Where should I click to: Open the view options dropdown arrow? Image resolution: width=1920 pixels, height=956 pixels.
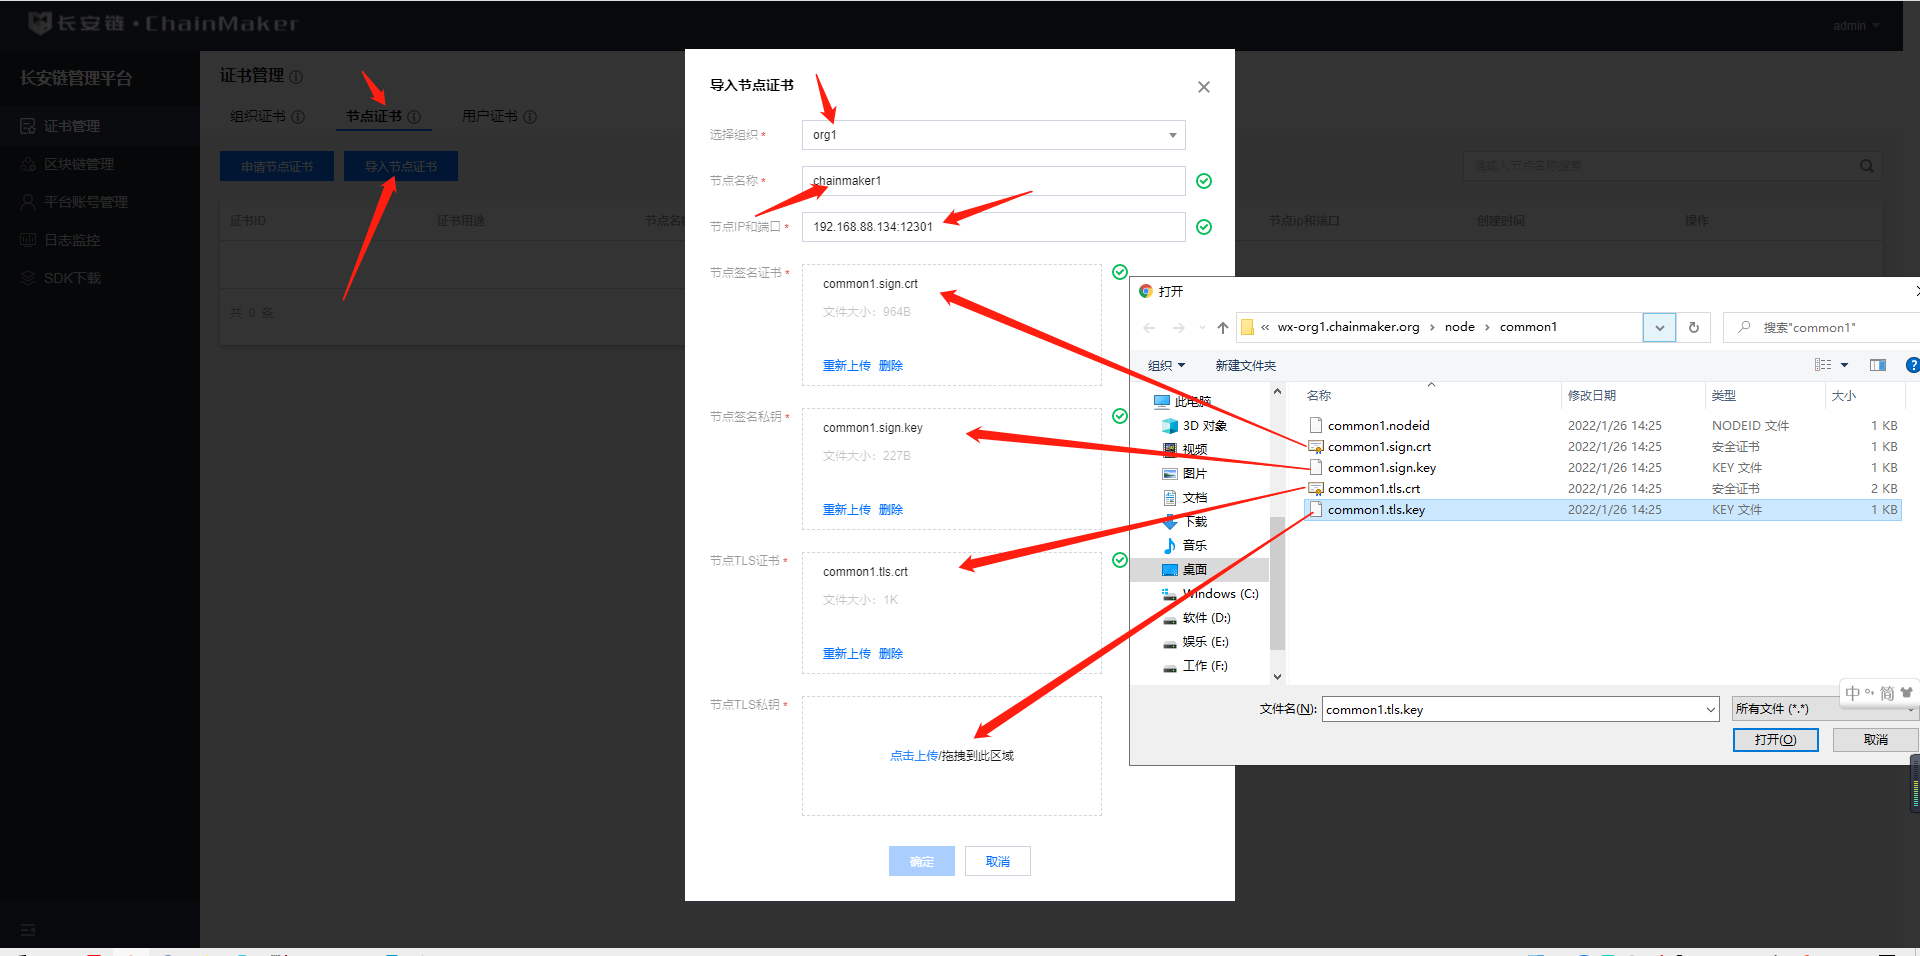1844,365
